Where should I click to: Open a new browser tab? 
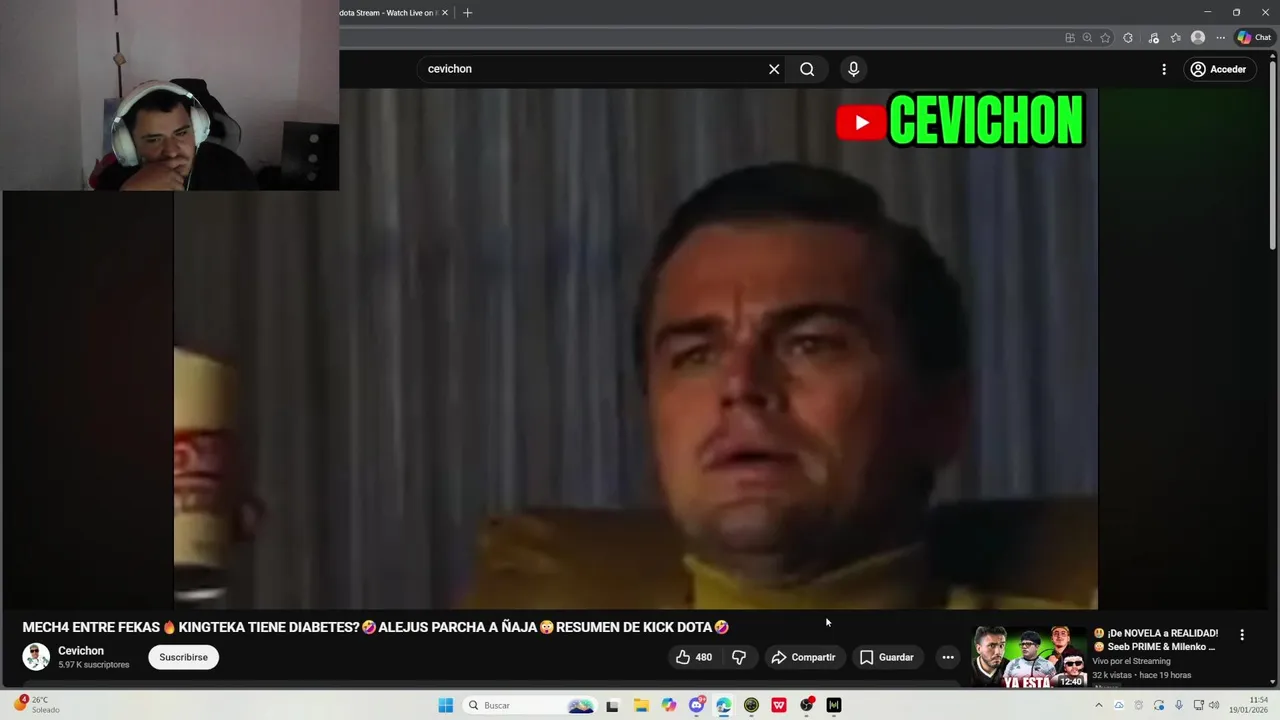[467, 13]
